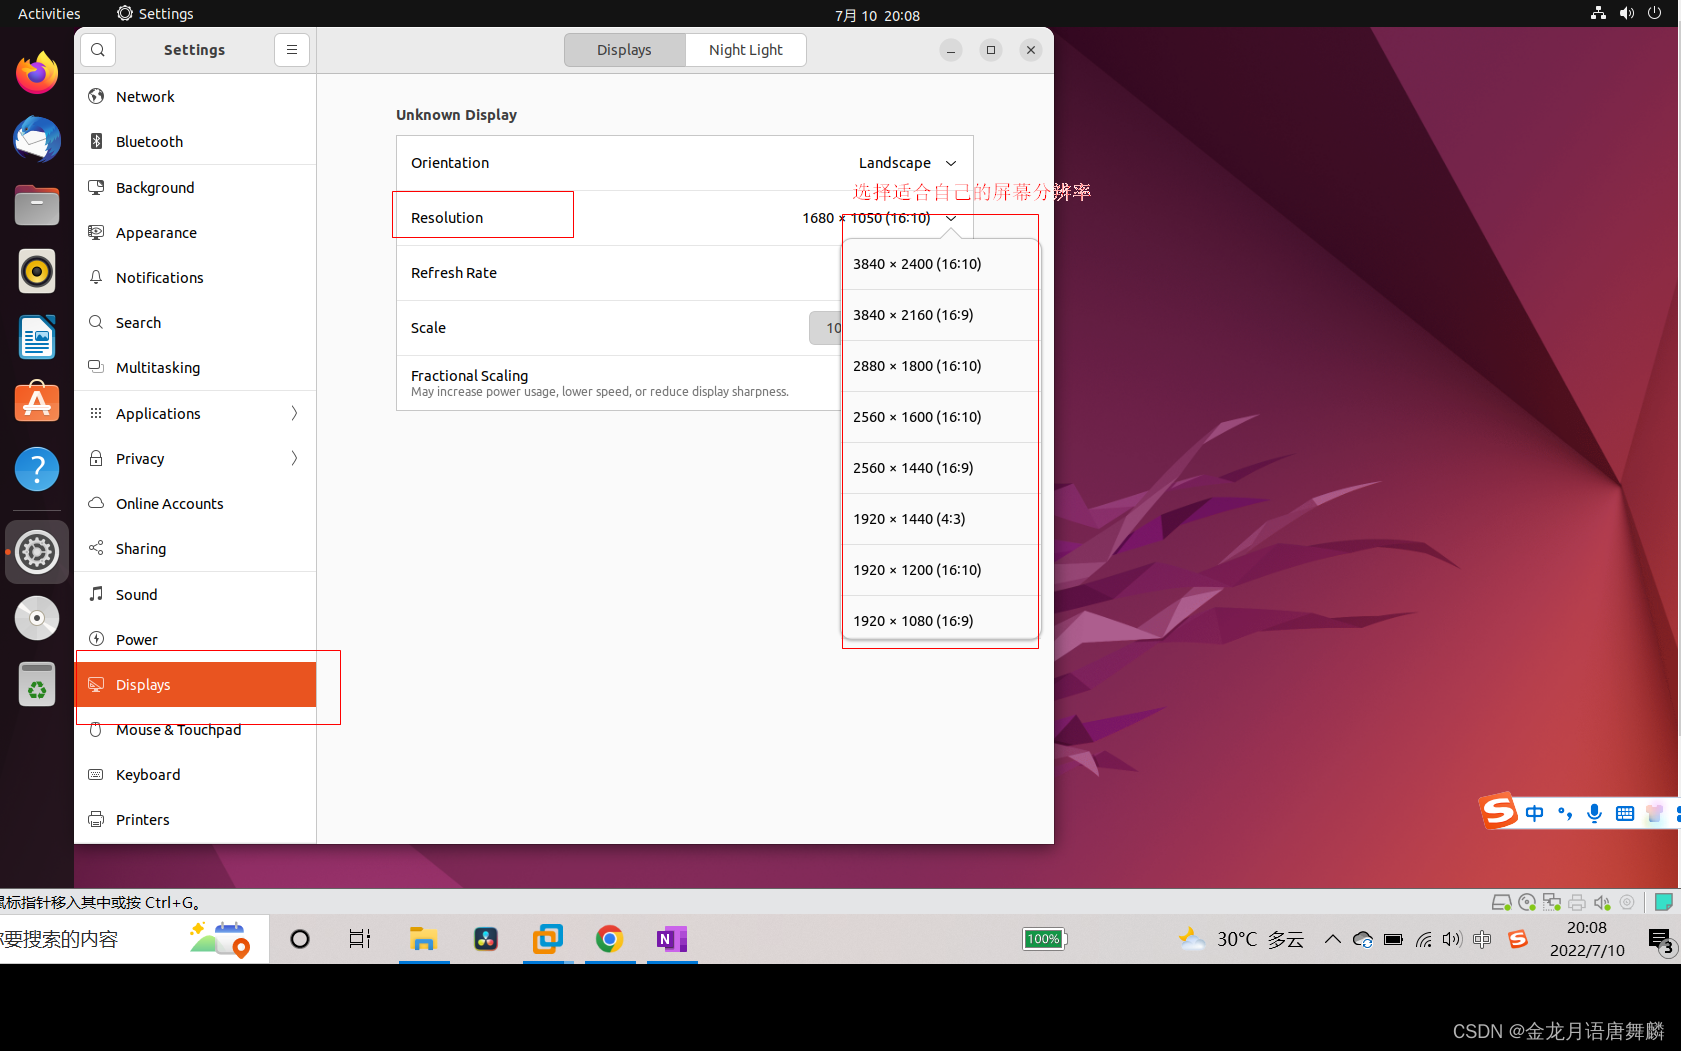Open the Settings hamburger menu
The height and width of the screenshot is (1051, 1681).
click(291, 49)
